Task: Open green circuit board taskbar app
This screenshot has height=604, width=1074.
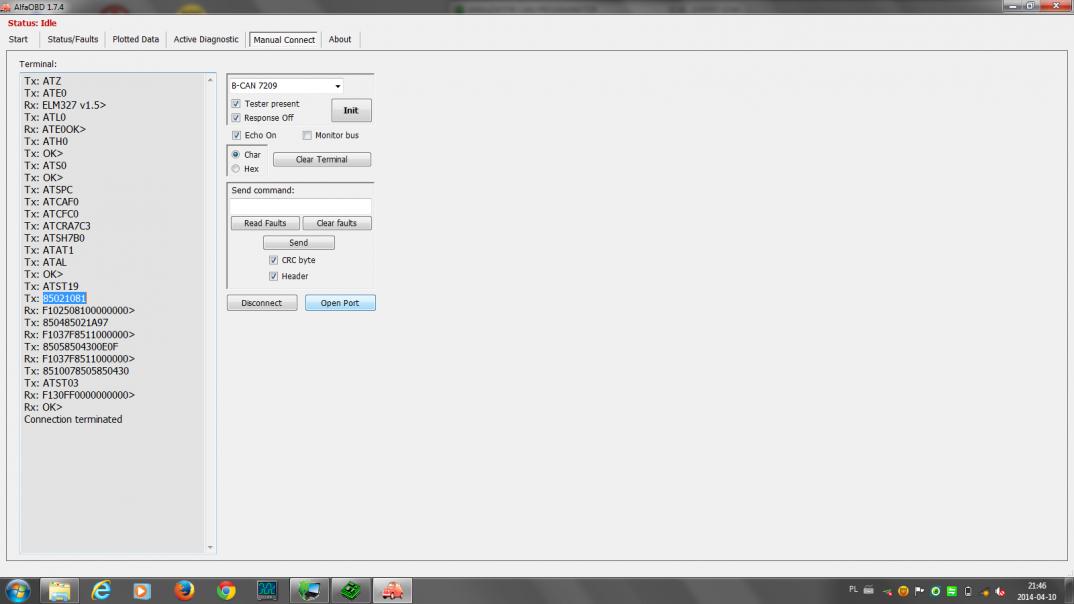Action: point(351,590)
